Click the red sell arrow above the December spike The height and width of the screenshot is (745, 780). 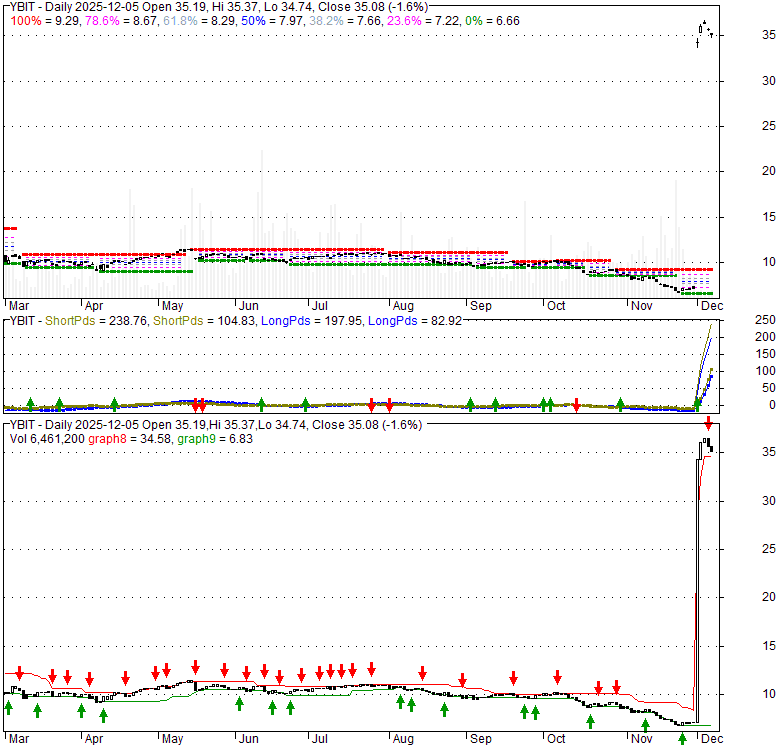click(708, 424)
